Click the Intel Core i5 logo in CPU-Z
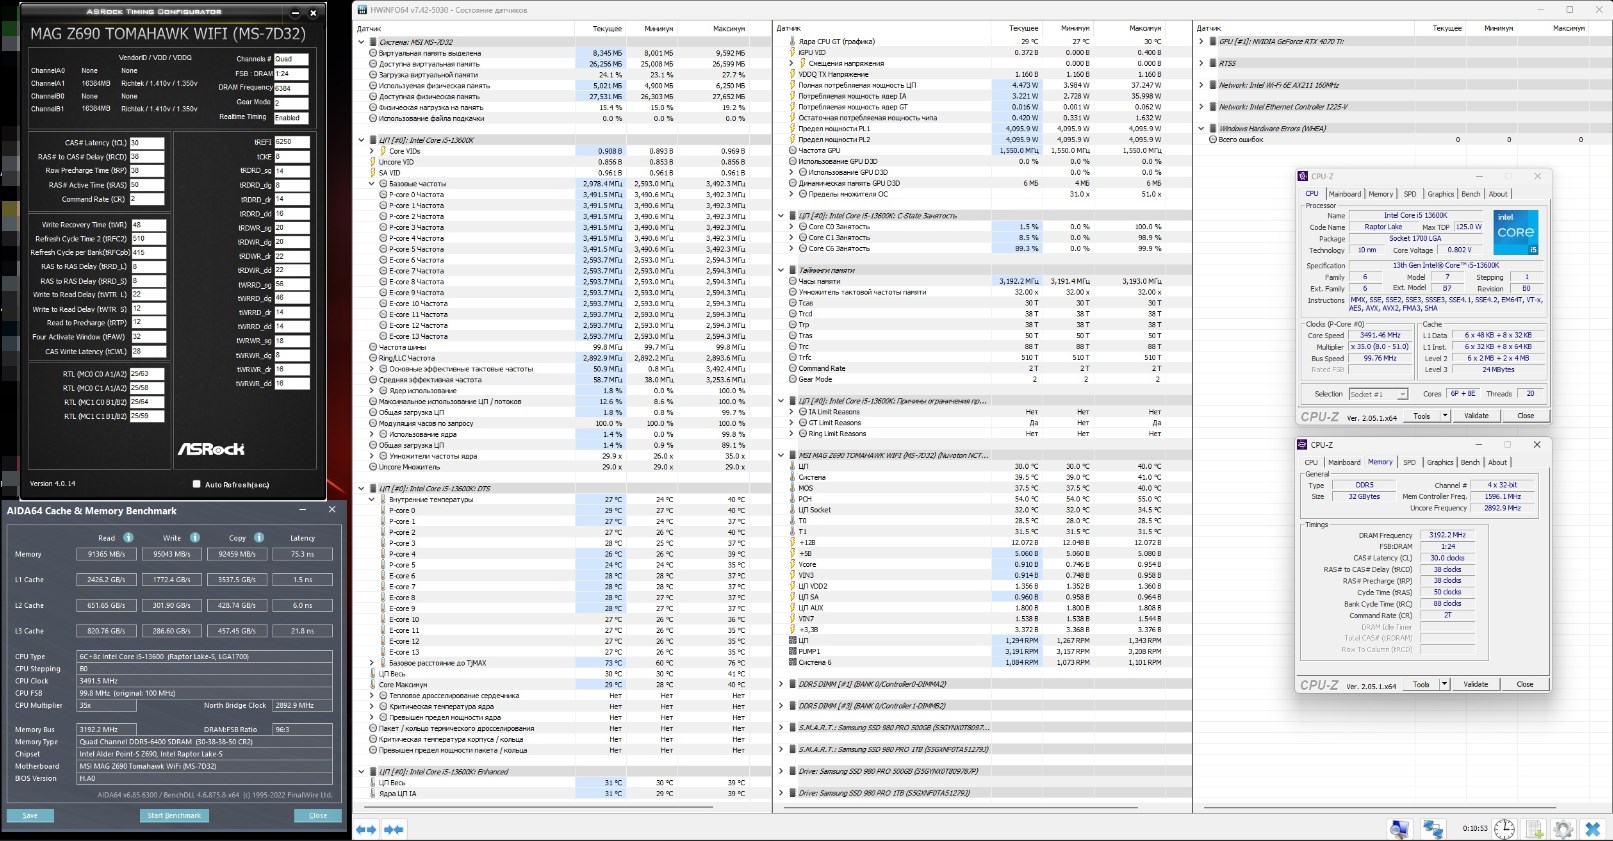Screen dimensions: 1613x841 point(1516,233)
